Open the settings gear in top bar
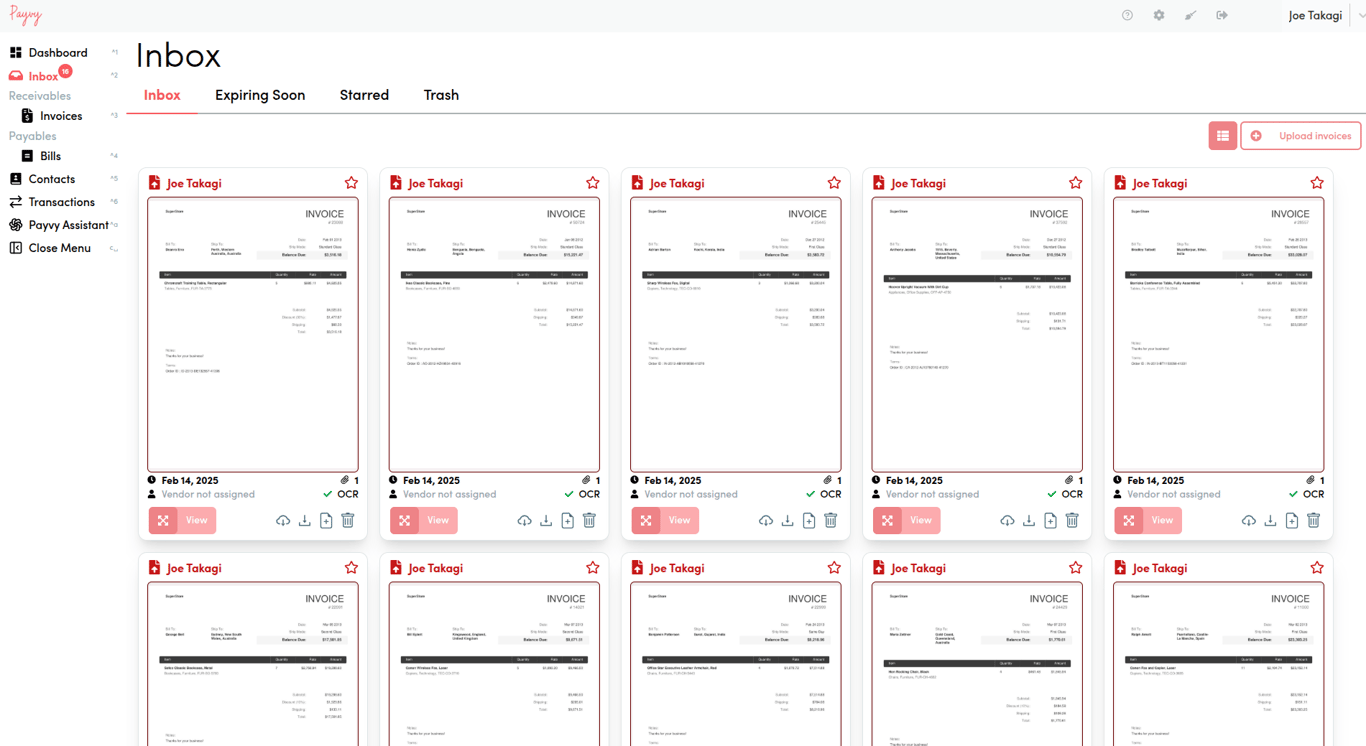The height and width of the screenshot is (746, 1366). click(x=1159, y=15)
